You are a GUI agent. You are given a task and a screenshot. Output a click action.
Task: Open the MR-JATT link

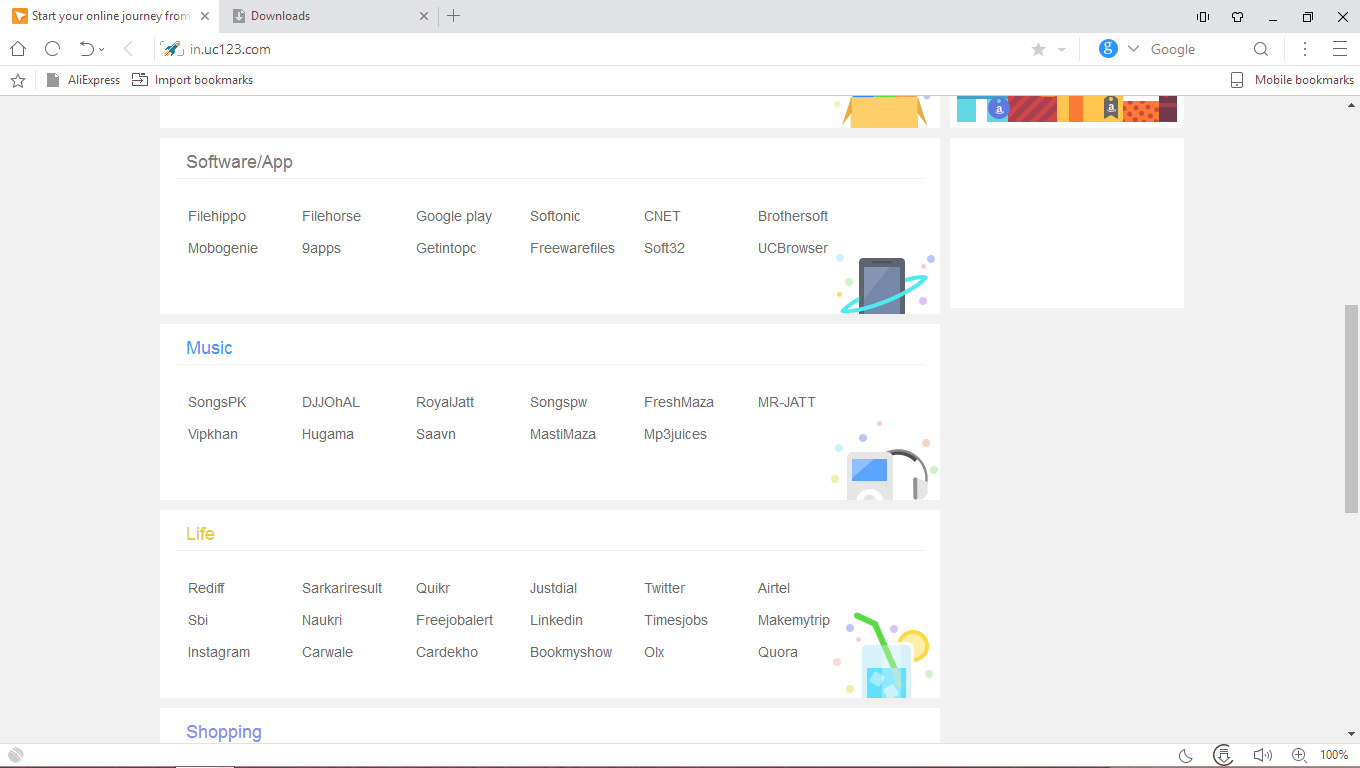787,402
